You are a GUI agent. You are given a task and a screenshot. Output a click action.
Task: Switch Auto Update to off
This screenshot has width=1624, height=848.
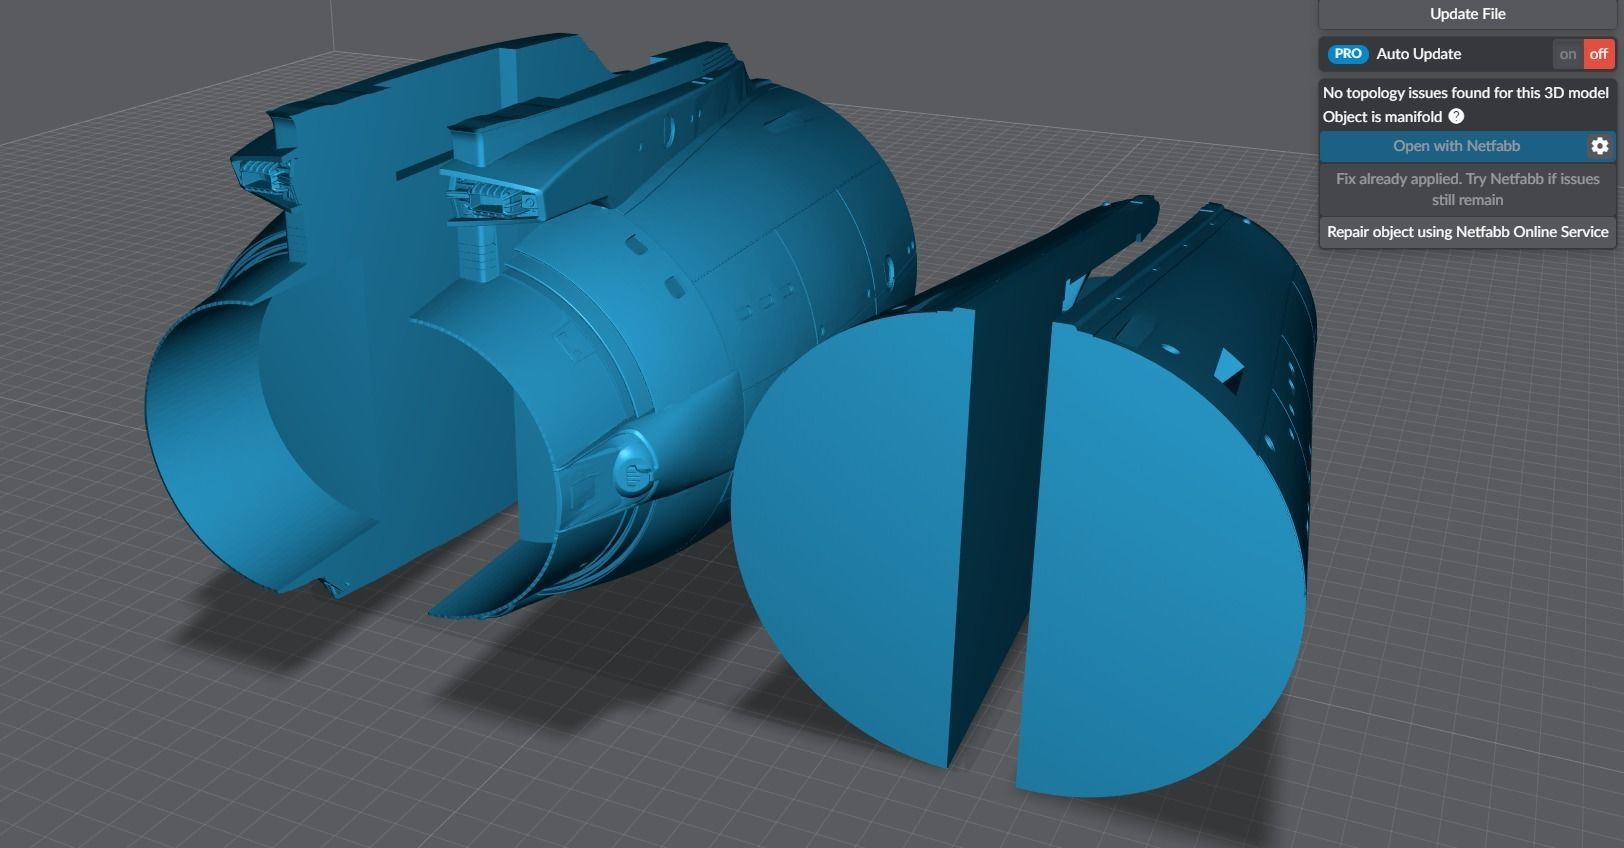click(1599, 54)
